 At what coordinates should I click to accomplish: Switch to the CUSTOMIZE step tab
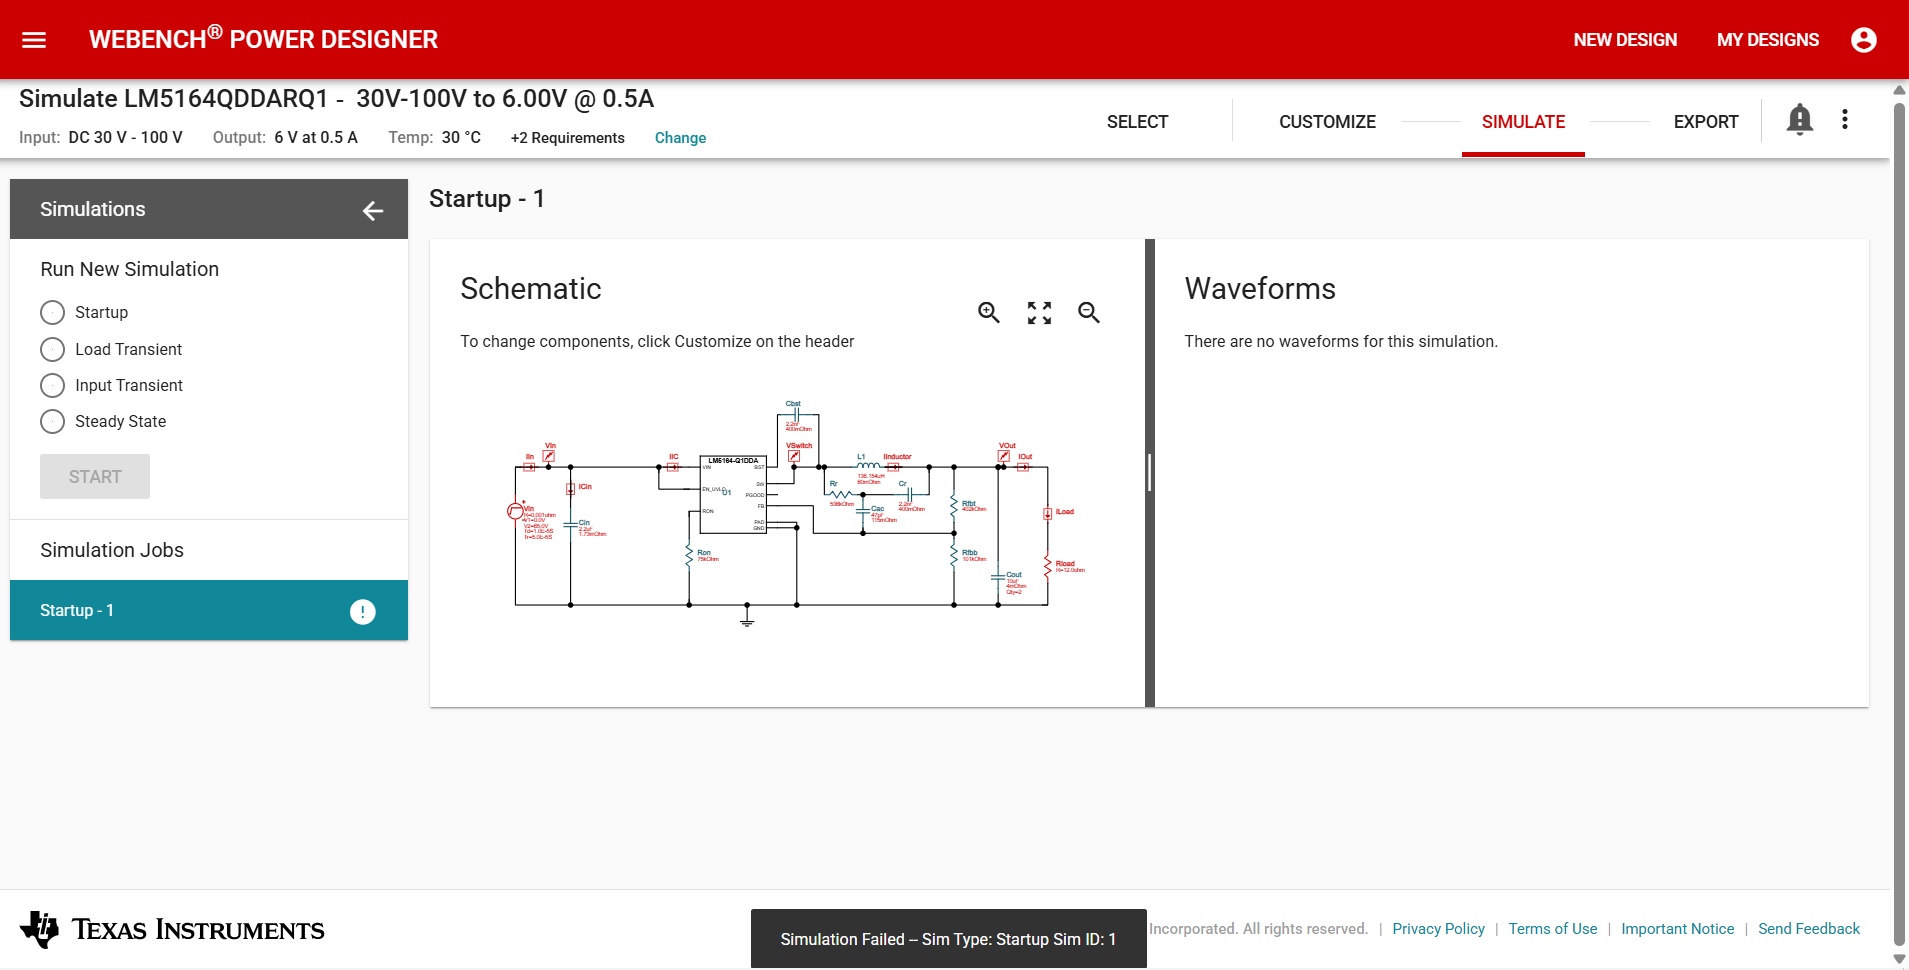point(1327,122)
